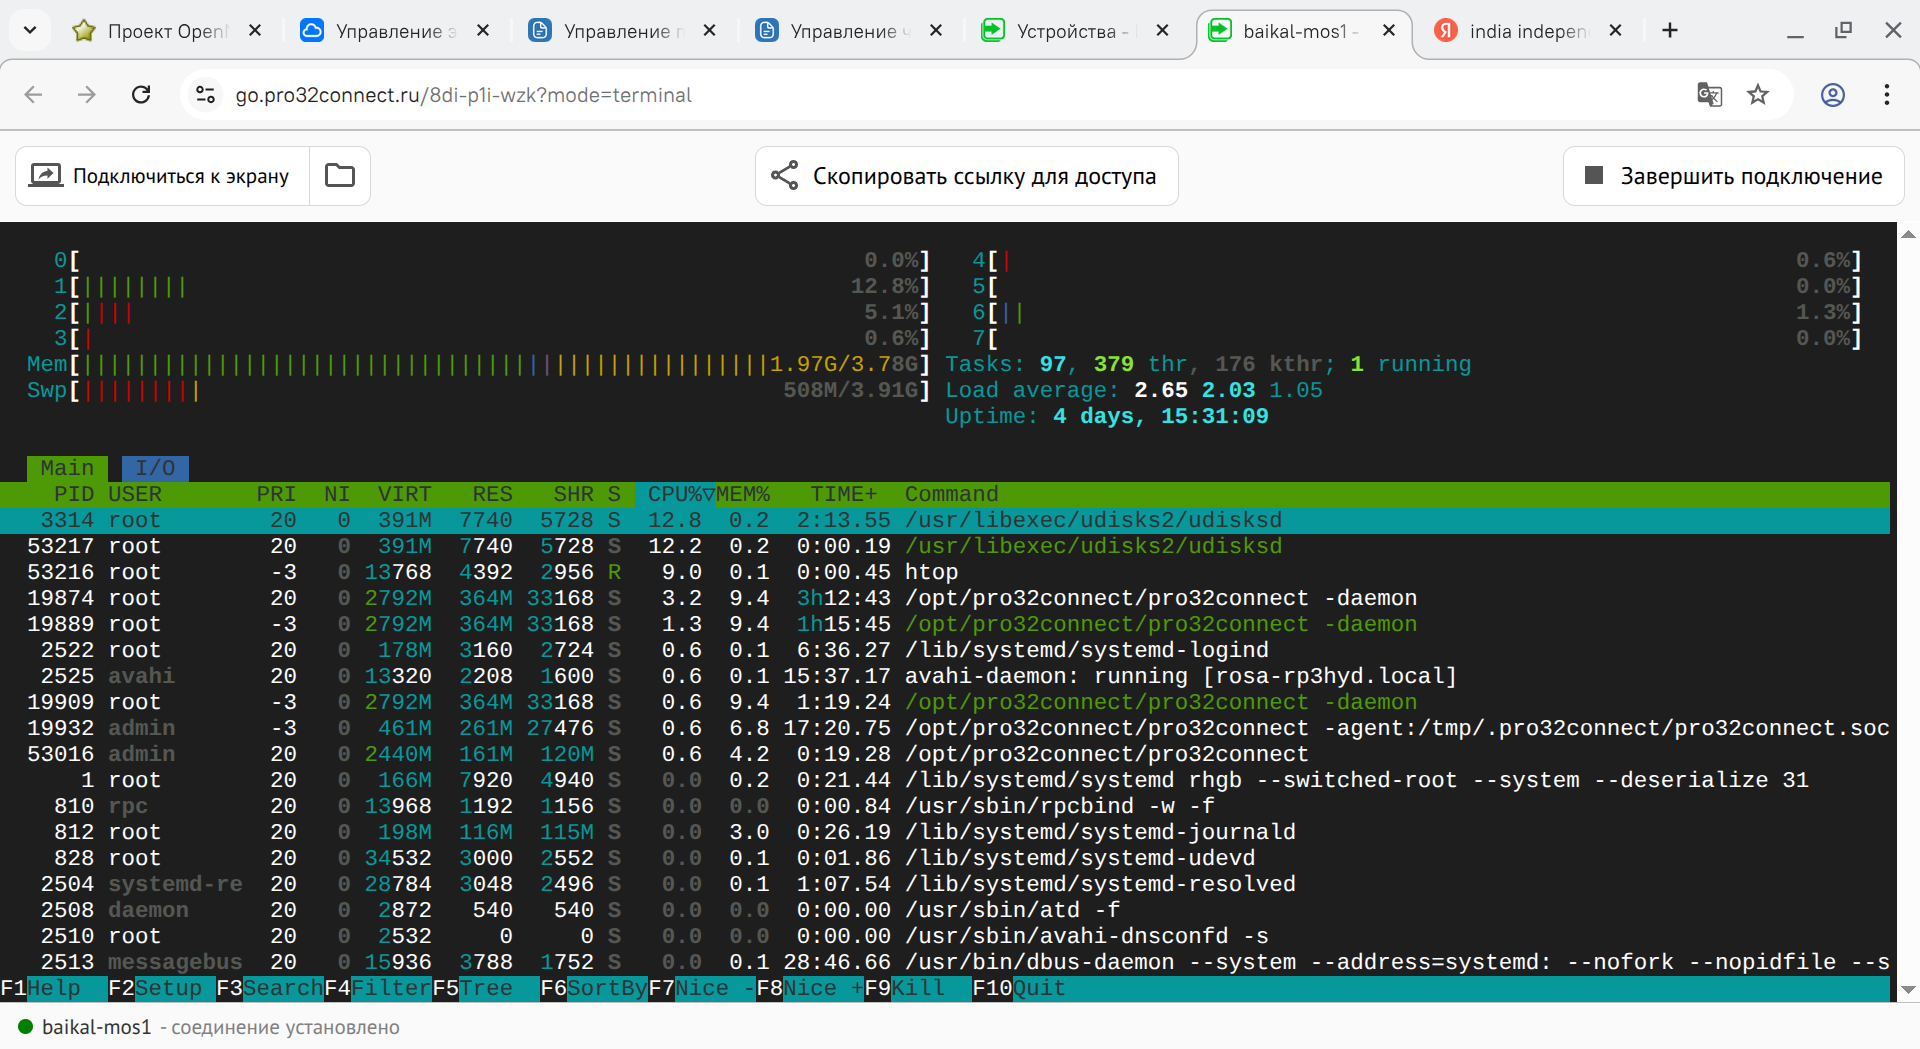The image size is (1920, 1049).
Task: Switch to the I/O tab in htop
Action: (155, 468)
